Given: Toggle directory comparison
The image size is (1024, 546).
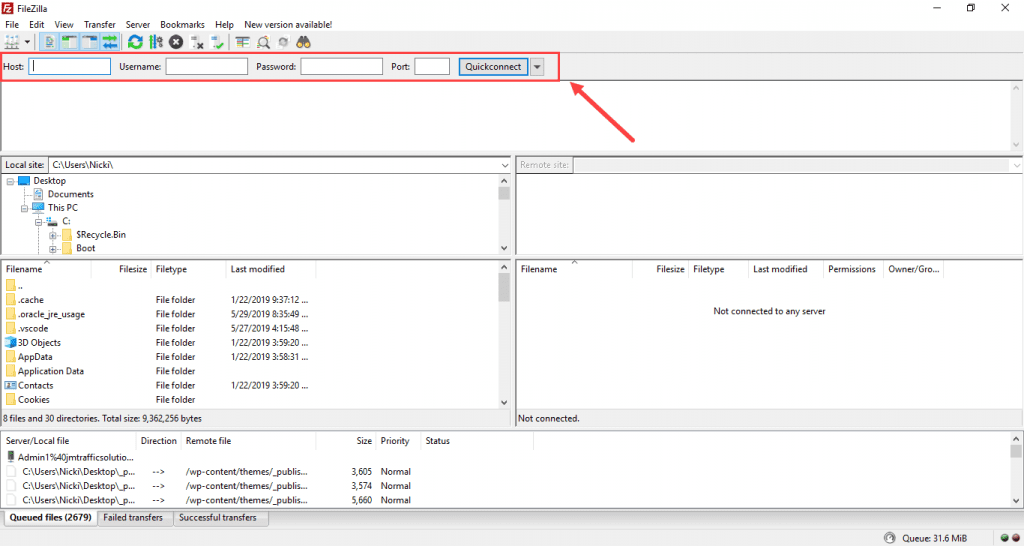Looking at the screenshot, I should pos(263,42).
